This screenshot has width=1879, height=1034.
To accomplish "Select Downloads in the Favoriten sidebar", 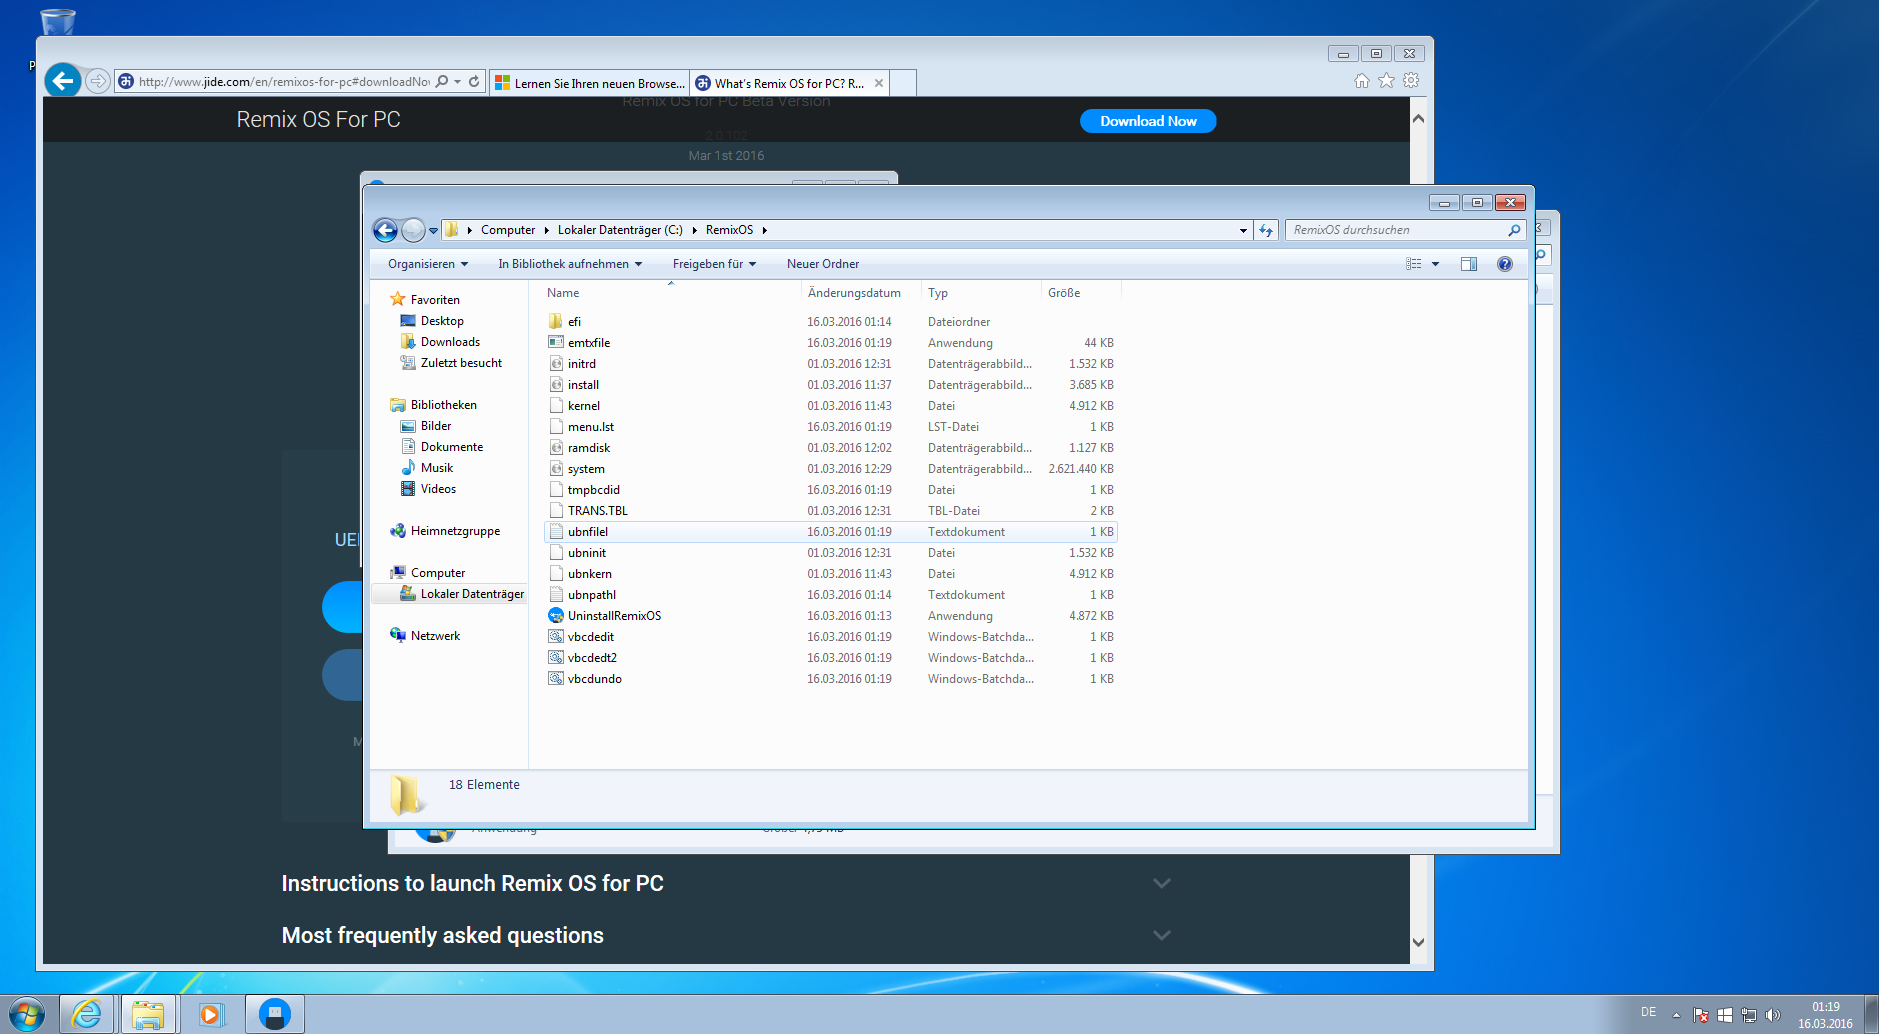I will (449, 342).
